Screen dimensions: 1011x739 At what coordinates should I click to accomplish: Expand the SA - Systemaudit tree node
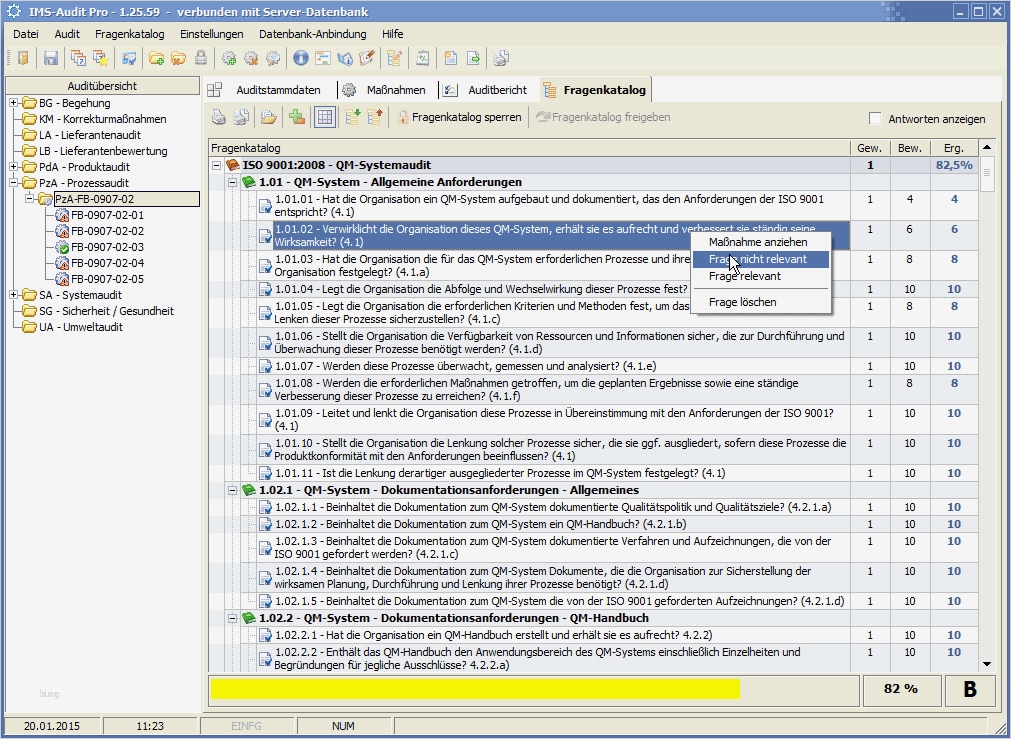[14, 295]
